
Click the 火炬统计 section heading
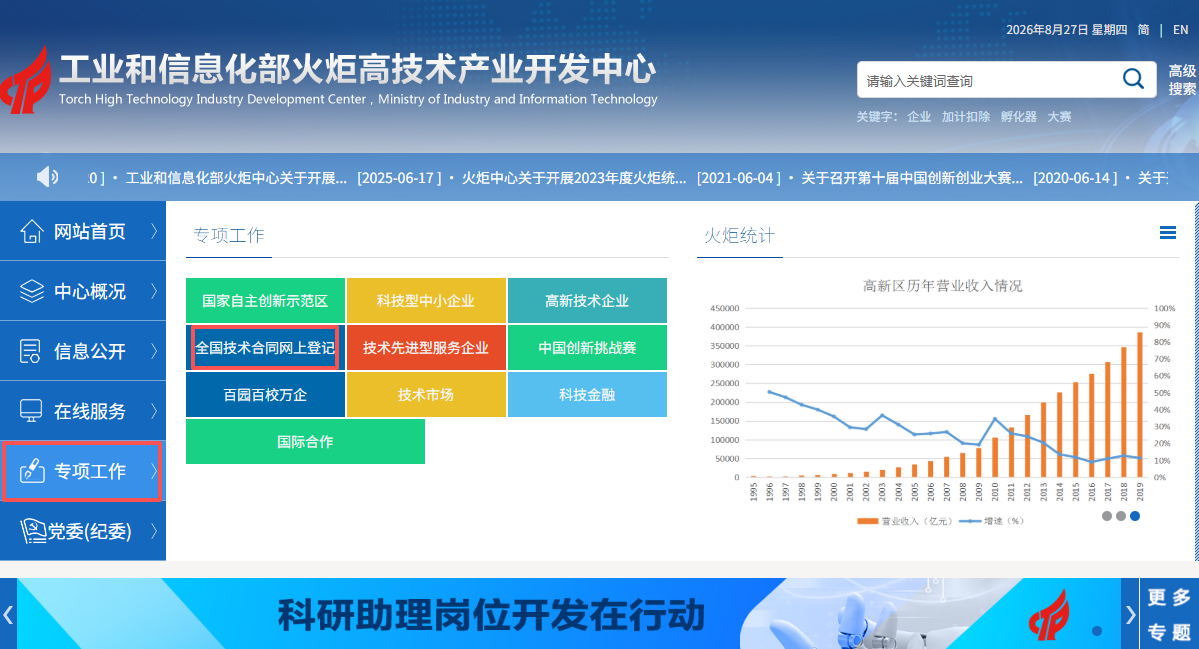pyautogui.click(x=739, y=235)
